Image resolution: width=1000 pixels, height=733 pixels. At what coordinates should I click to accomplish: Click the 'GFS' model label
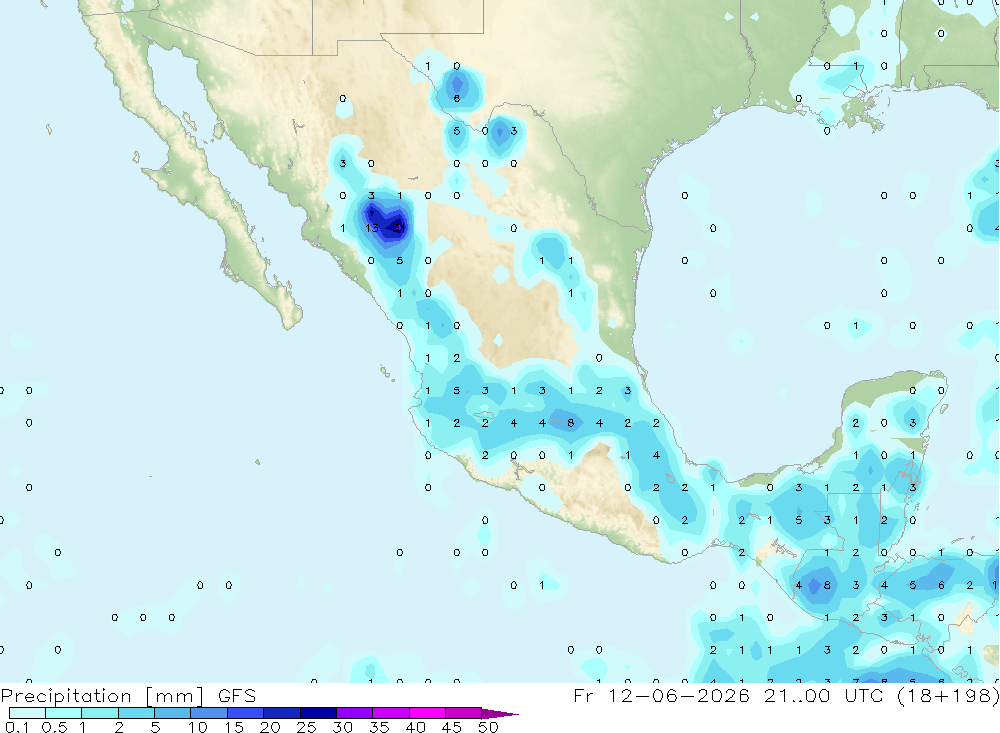coord(237,695)
